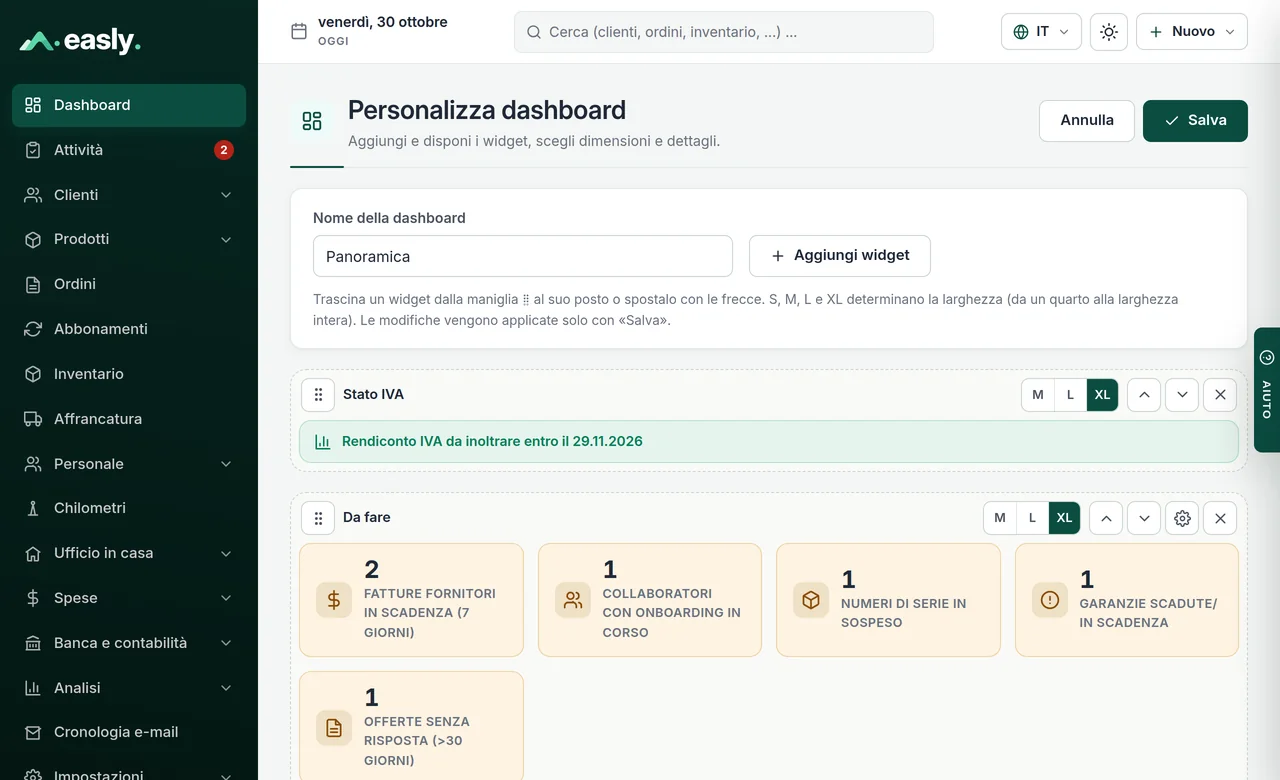1280x780 pixels.
Task: Expand the Ufficio in casa menu
Action: point(226,553)
